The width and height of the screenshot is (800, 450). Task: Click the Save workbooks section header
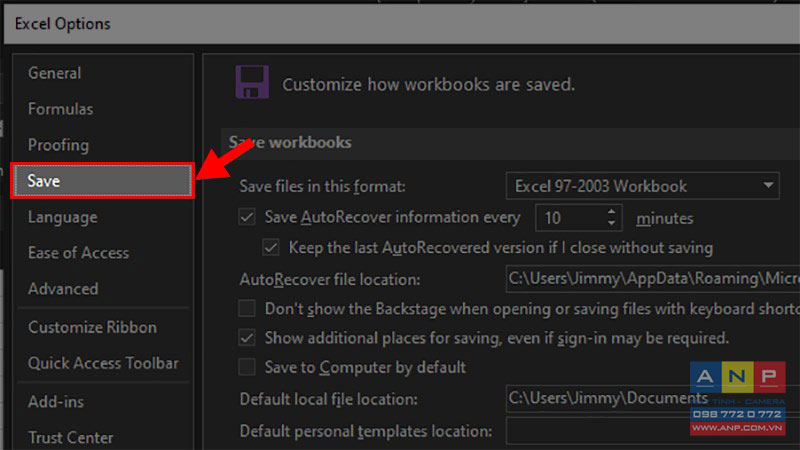coord(290,142)
